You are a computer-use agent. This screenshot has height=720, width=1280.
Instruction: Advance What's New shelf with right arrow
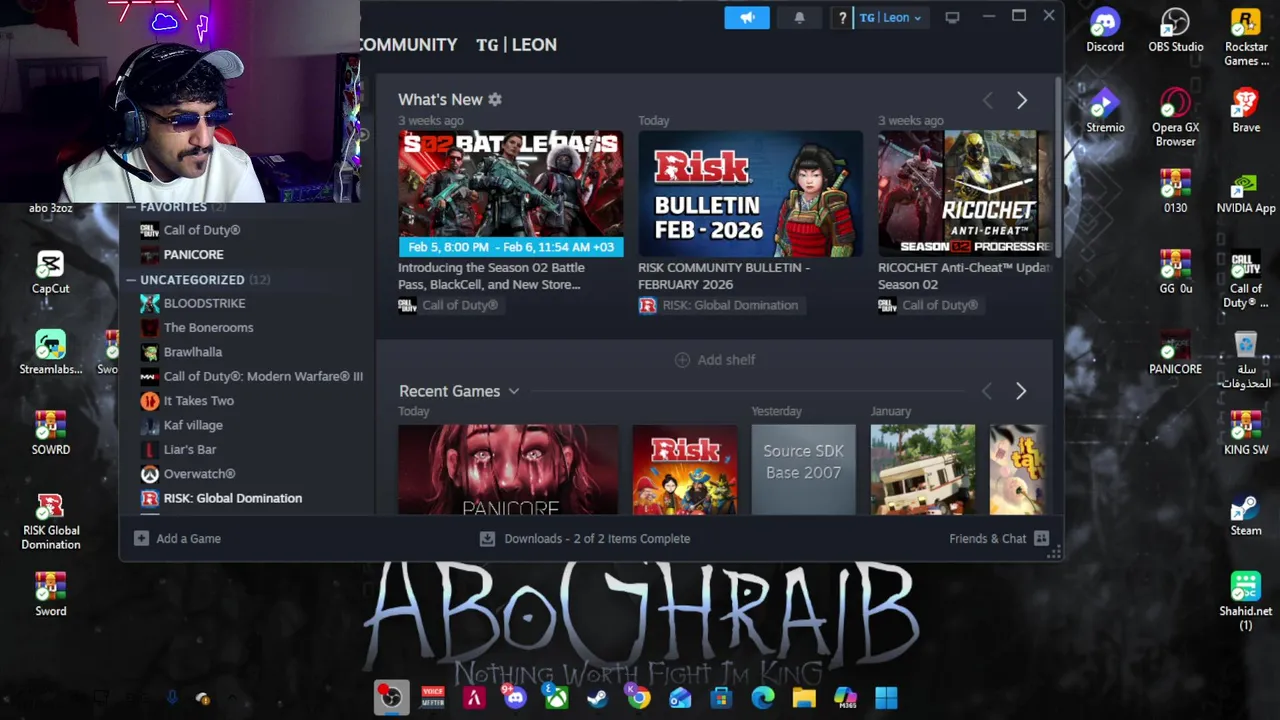click(1021, 100)
